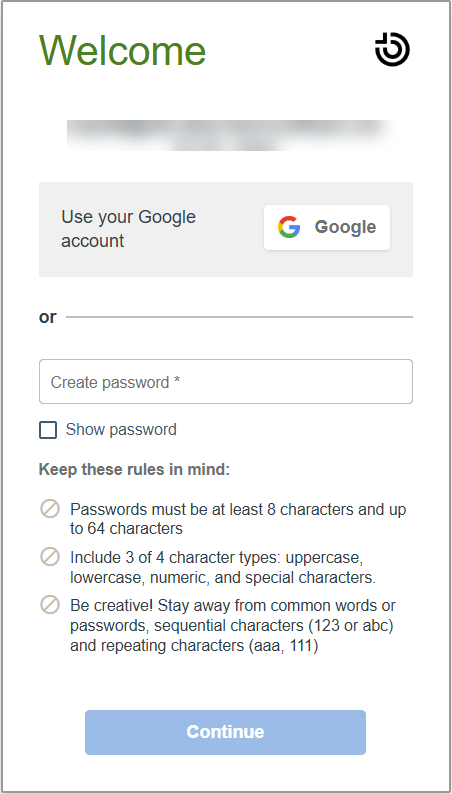
Task: Click the status icon beside character types rule
Action: (50, 557)
